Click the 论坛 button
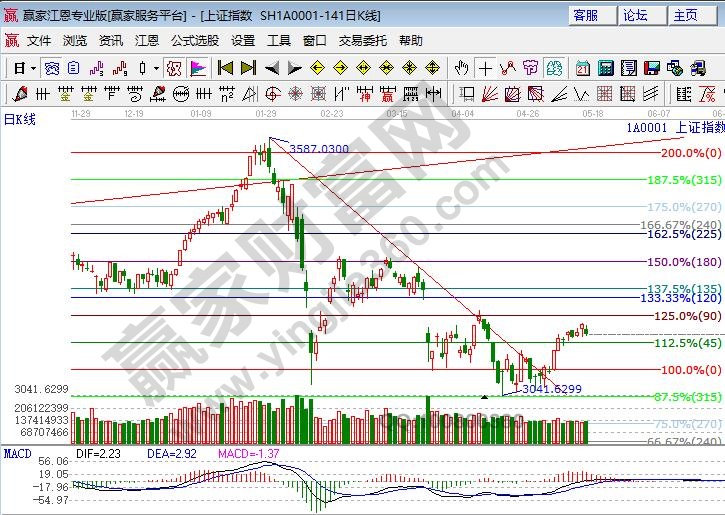725x515 pixels. [x=636, y=15]
